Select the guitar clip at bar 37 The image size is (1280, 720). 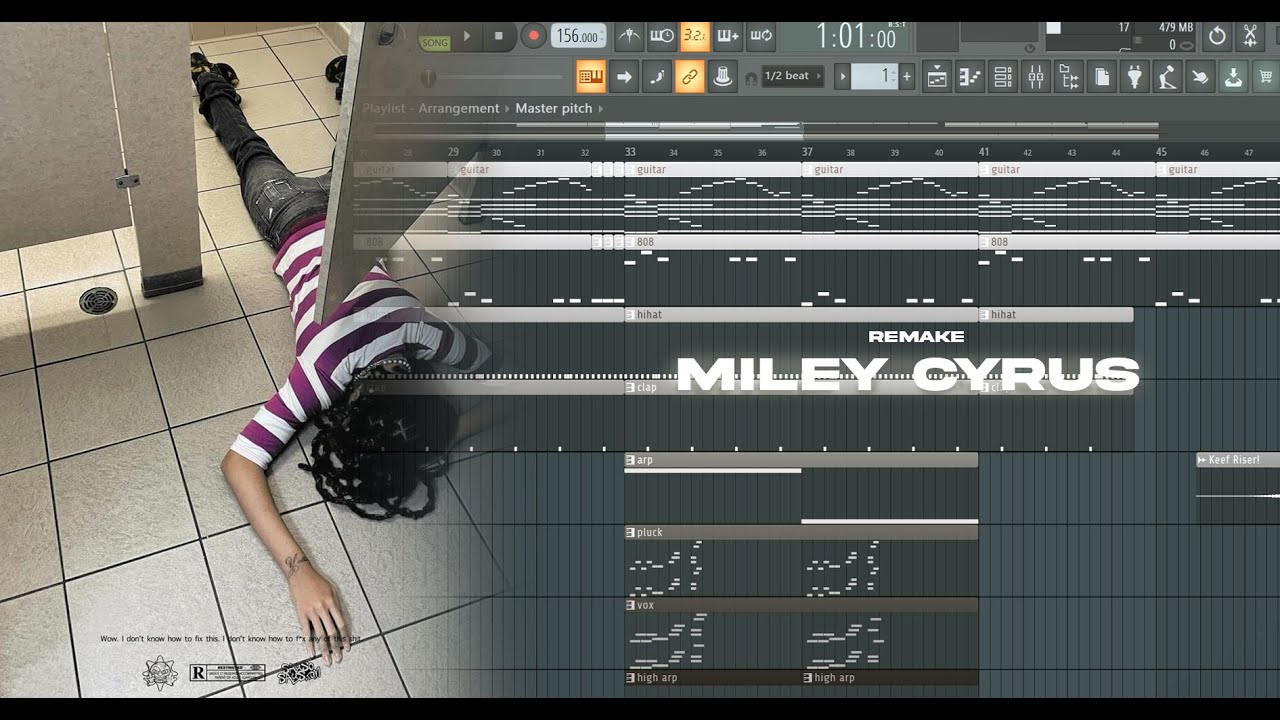point(890,170)
